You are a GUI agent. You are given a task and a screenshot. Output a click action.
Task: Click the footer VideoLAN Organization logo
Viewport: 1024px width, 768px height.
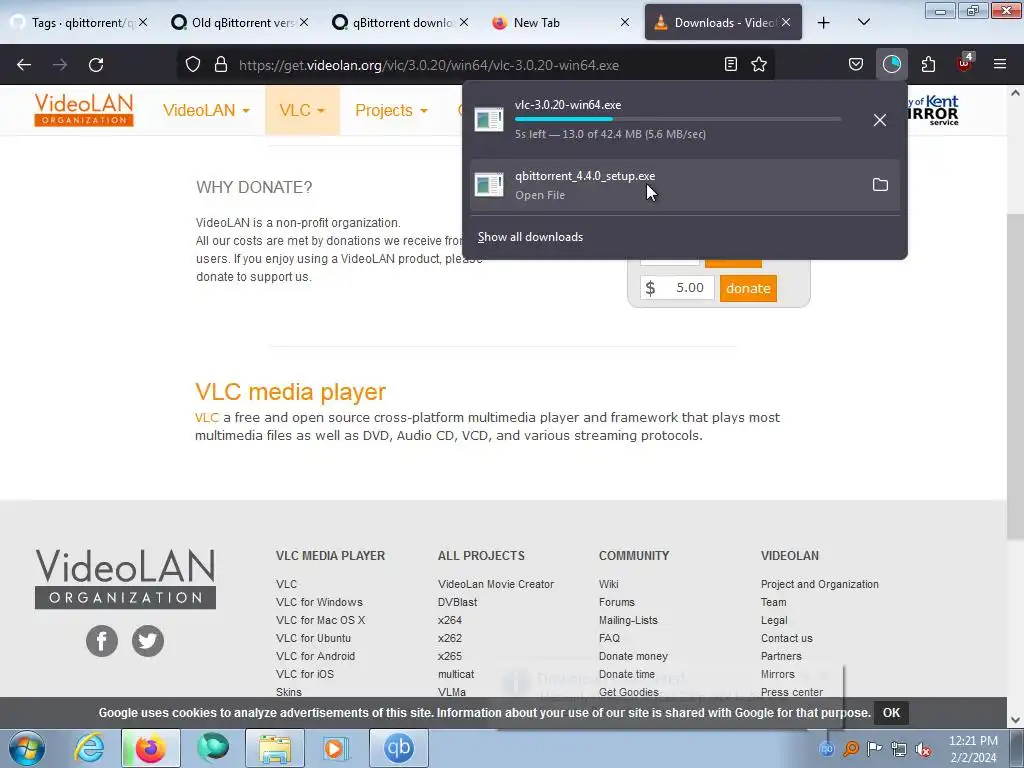125,579
